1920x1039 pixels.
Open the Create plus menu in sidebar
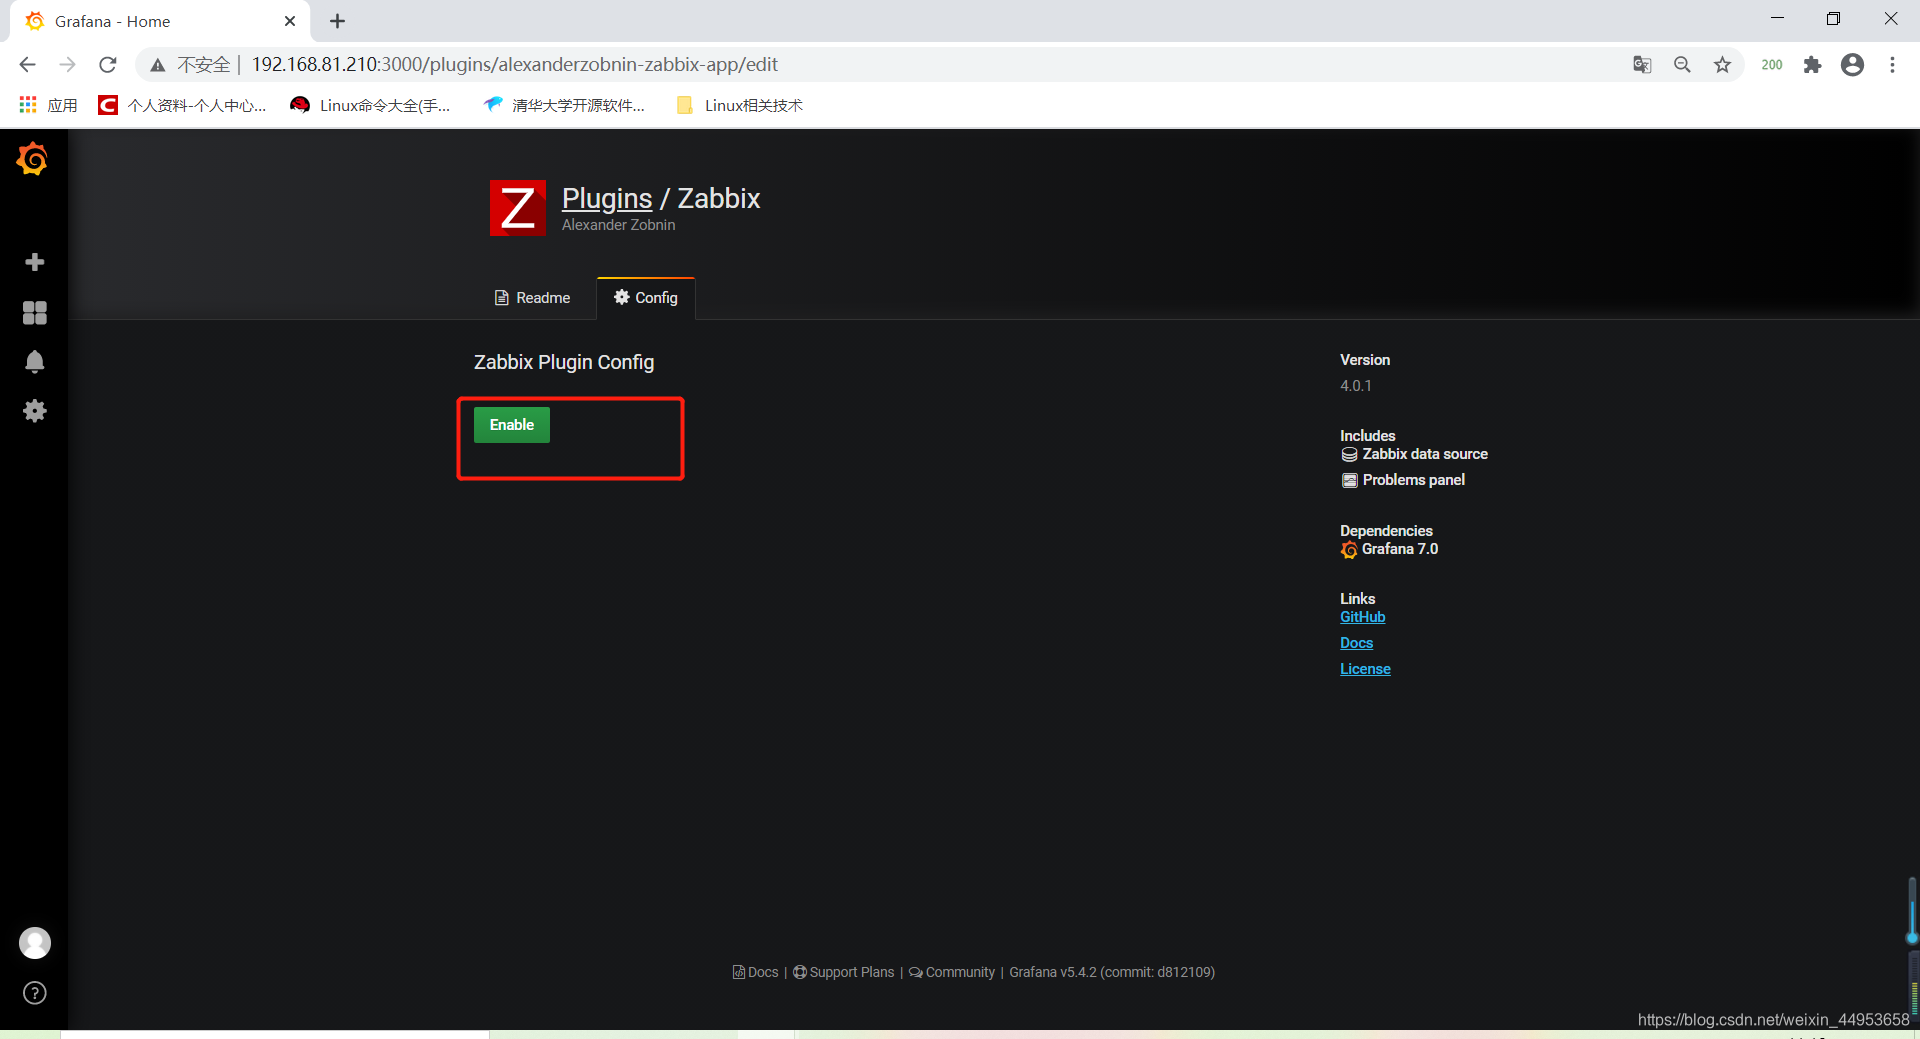[35, 262]
